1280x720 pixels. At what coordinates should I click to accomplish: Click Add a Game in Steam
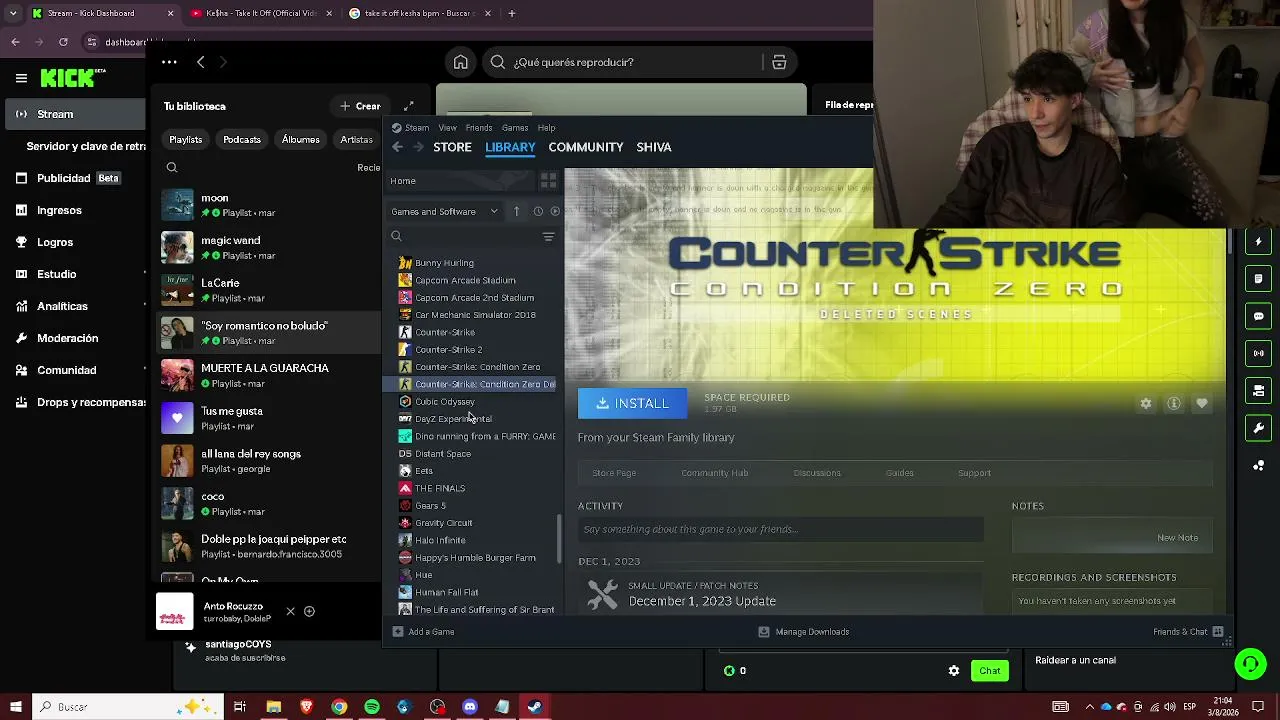pyautogui.click(x=424, y=632)
